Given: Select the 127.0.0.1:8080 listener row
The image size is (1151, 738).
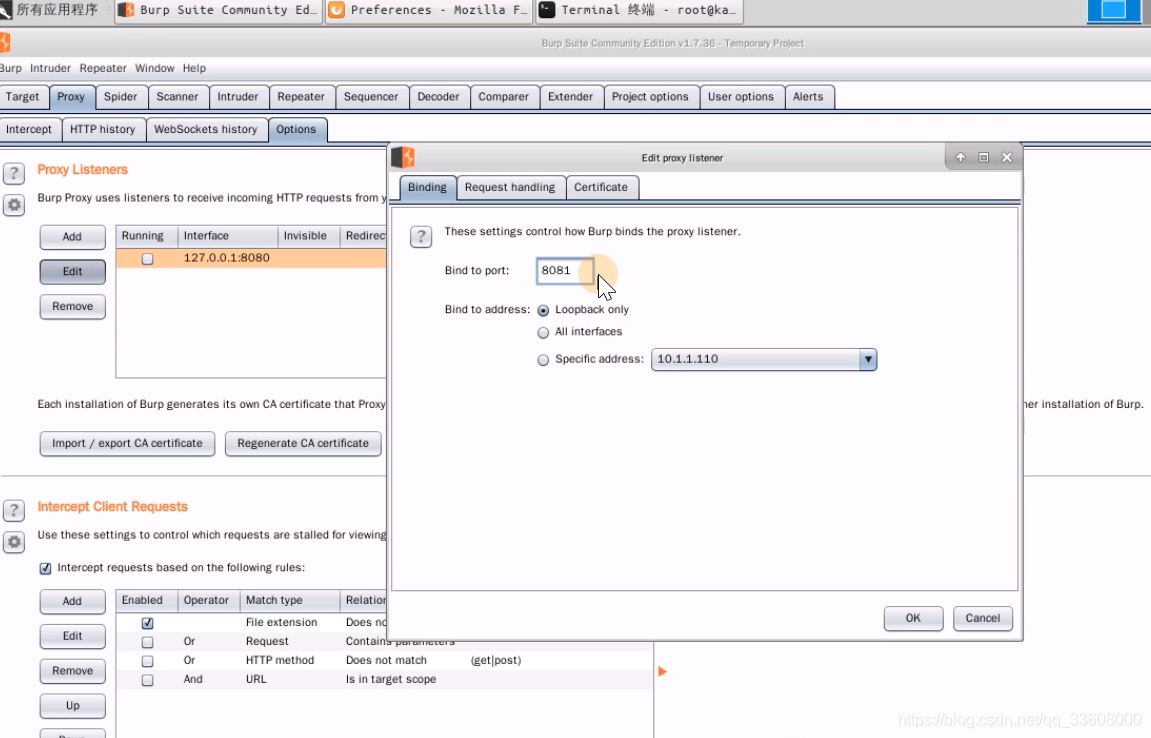Looking at the screenshot, I should pyautogui.click(x=251, y=258).
